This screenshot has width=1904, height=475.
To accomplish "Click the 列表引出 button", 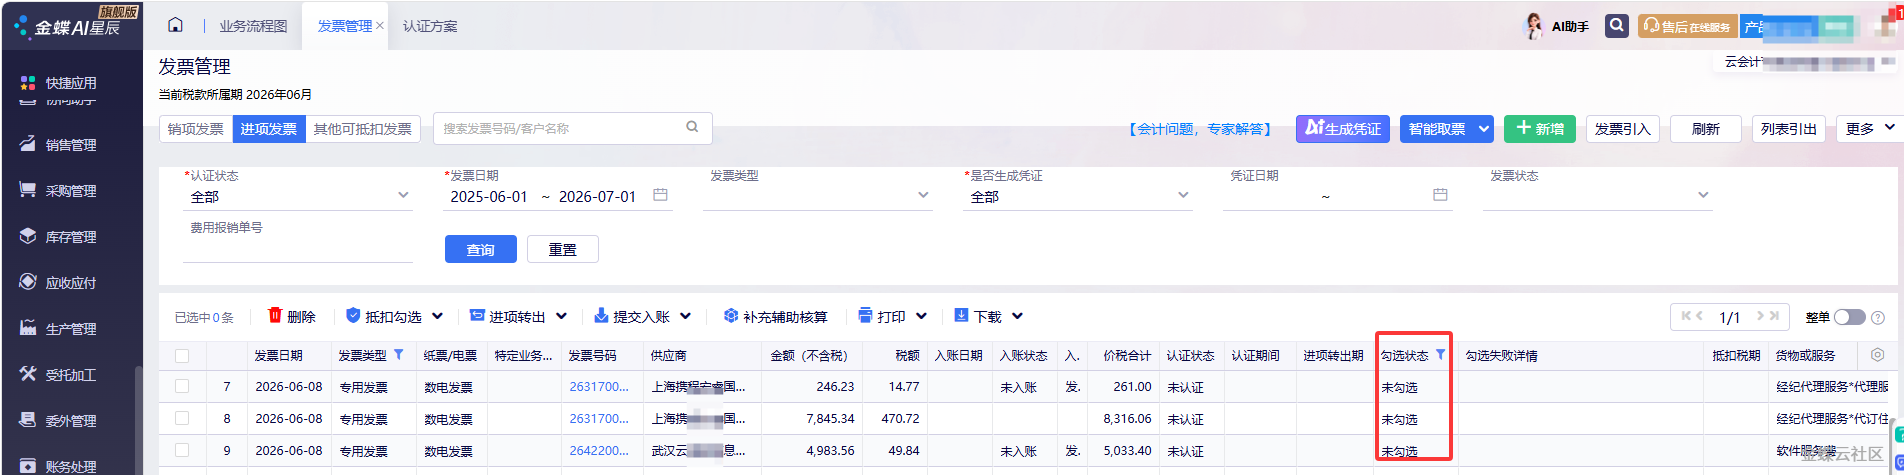I will click(x=1789, y=128).
